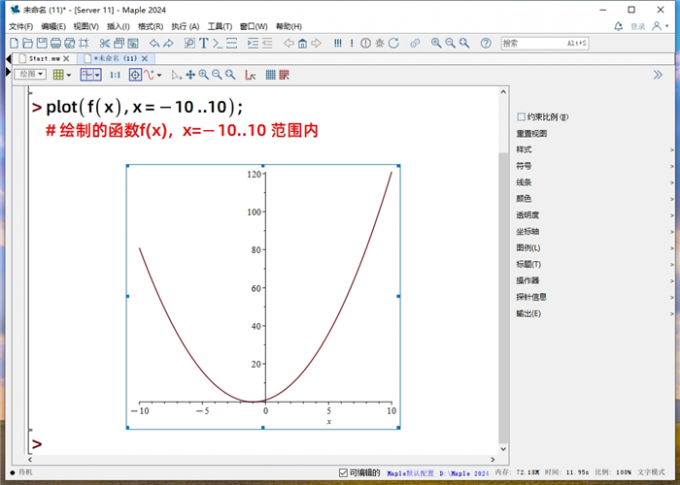Click the Maple默认配置 link in status bar
The width and height of the screenshot is (680, 485).
click(410, 472)
